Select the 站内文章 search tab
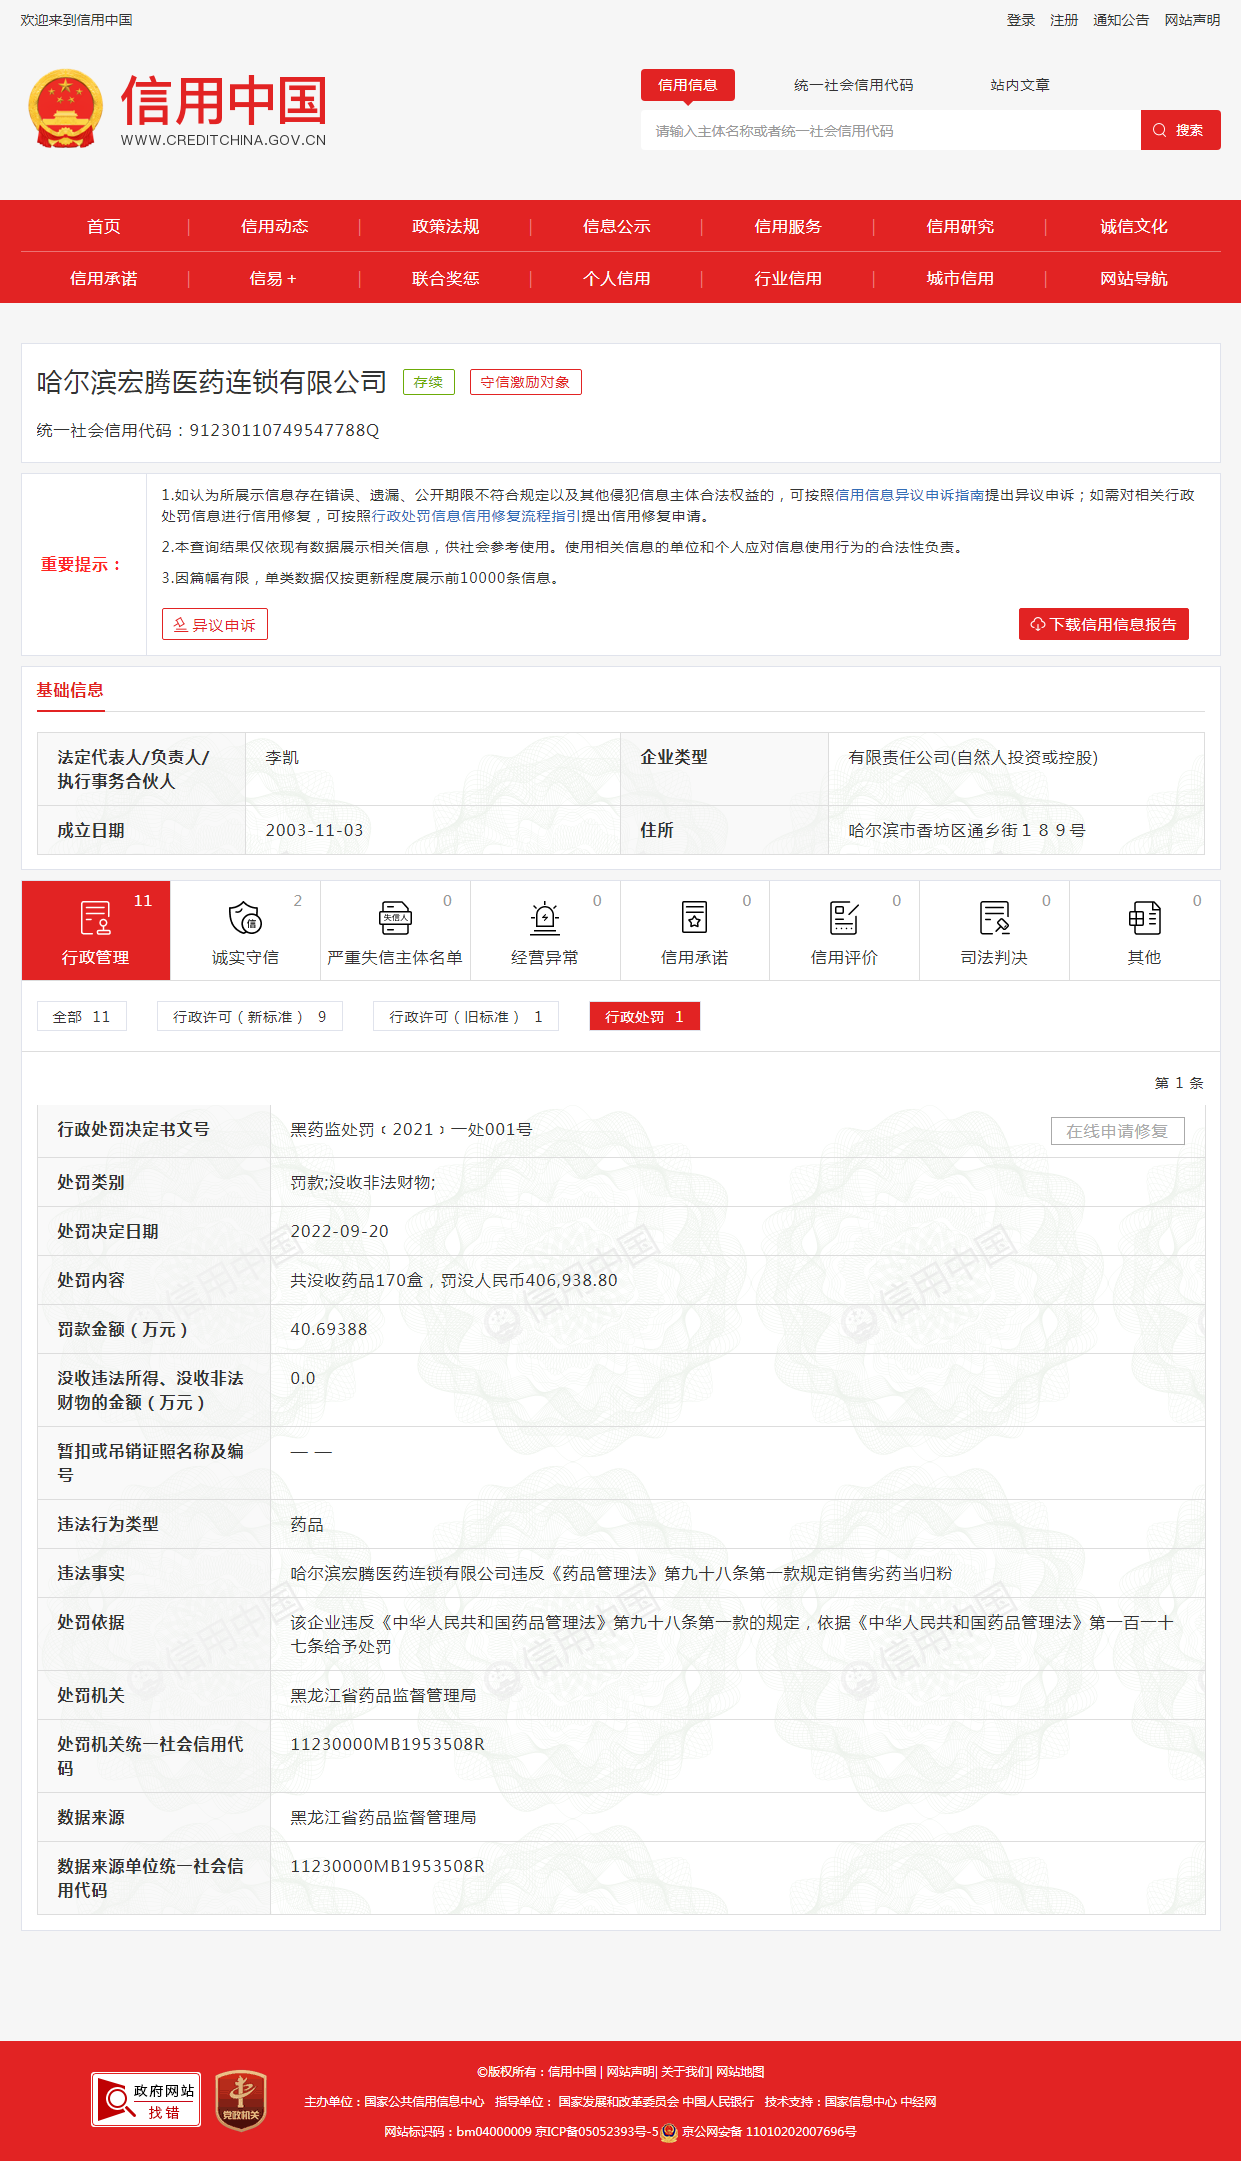Viewport: 1241px width, 2161px height. point(1020,85)
